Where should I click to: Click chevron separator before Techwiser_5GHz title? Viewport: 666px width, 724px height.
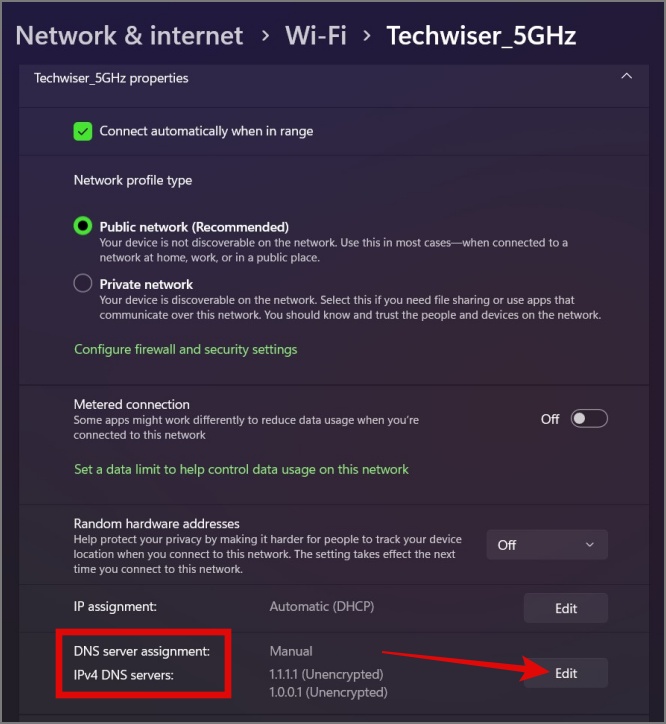click(x=367, y=36)
